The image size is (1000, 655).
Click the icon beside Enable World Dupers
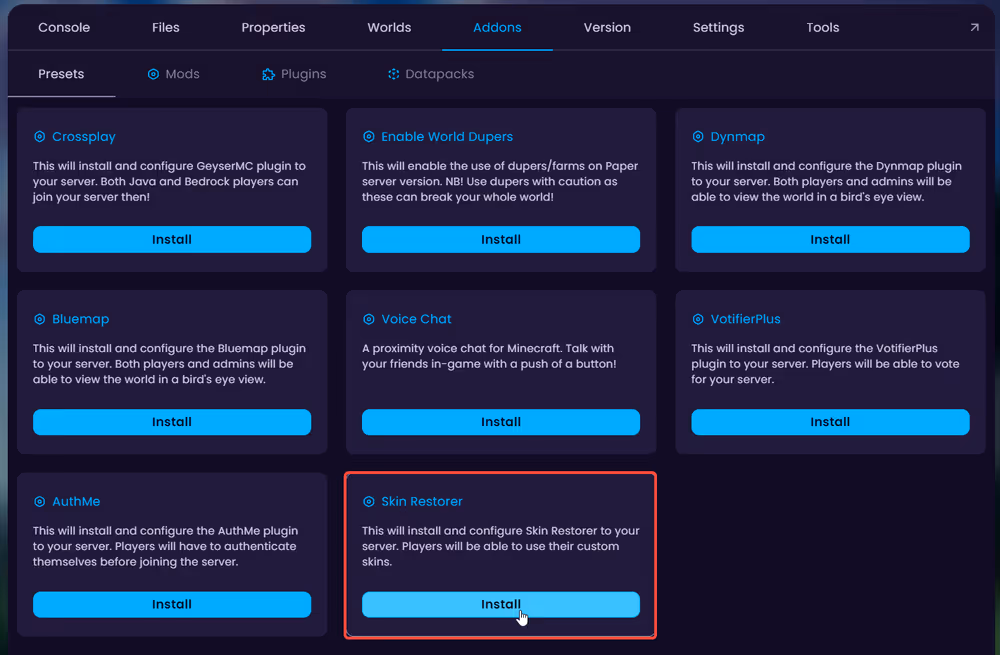coord(369,137)
